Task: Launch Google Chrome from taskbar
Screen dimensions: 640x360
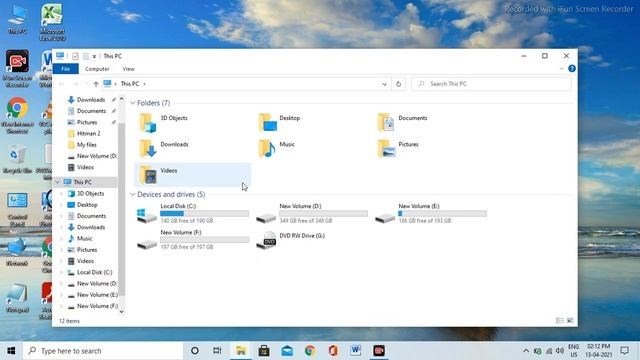Action: [x=310, y=351]
